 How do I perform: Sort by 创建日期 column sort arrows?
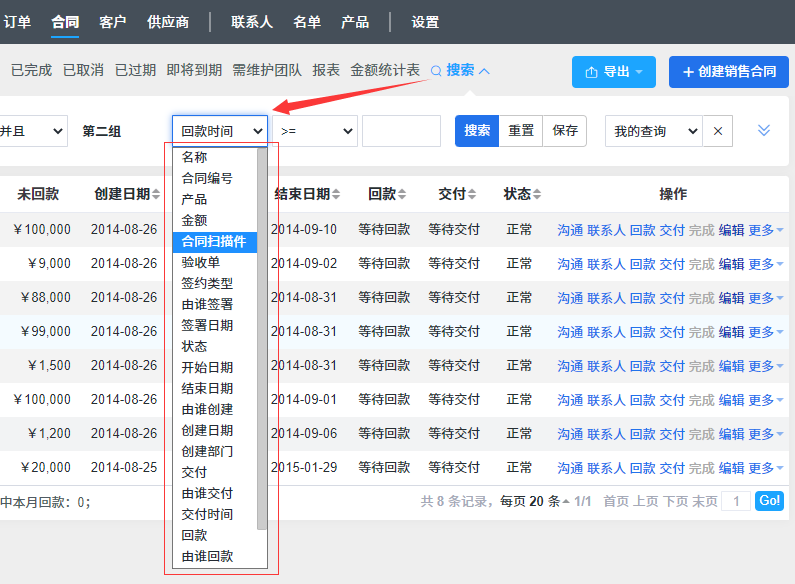156,194
